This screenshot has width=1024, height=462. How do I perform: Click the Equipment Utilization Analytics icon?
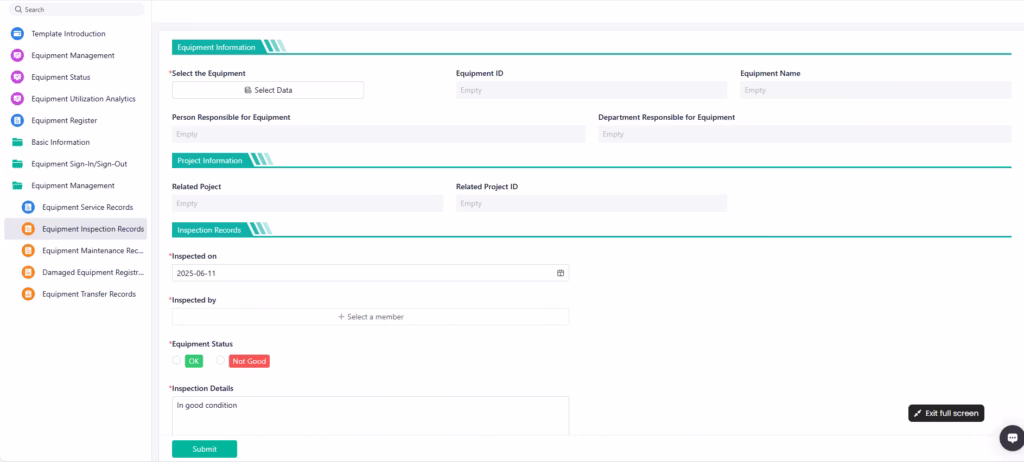point(17,99)
